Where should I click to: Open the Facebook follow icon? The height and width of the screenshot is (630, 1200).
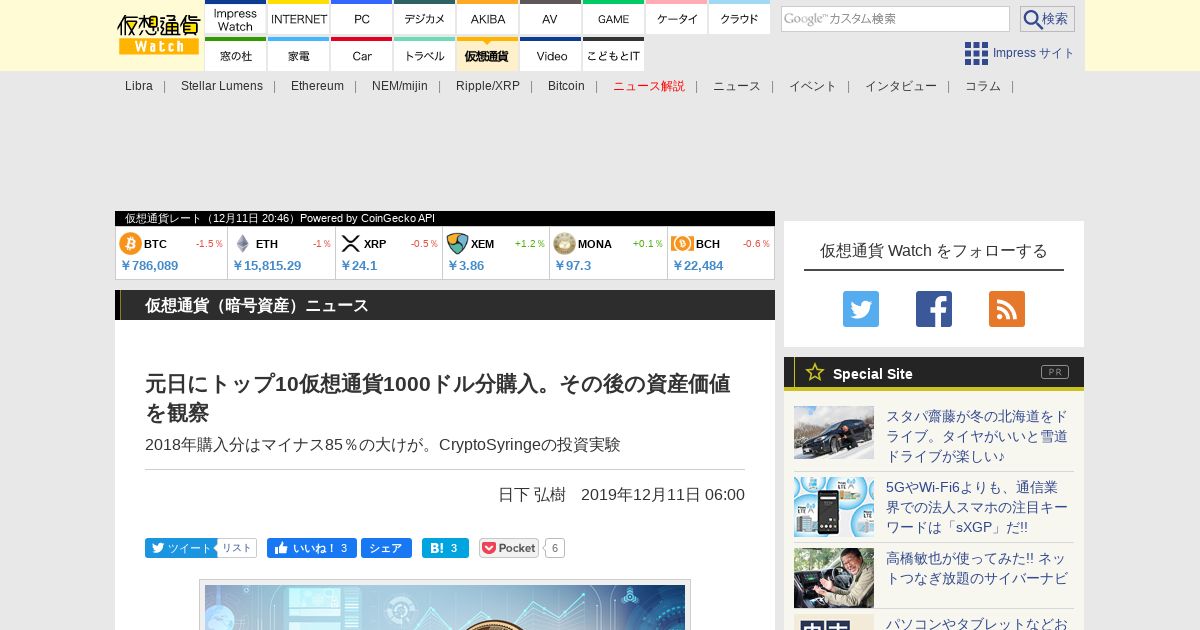coord(934,309)
